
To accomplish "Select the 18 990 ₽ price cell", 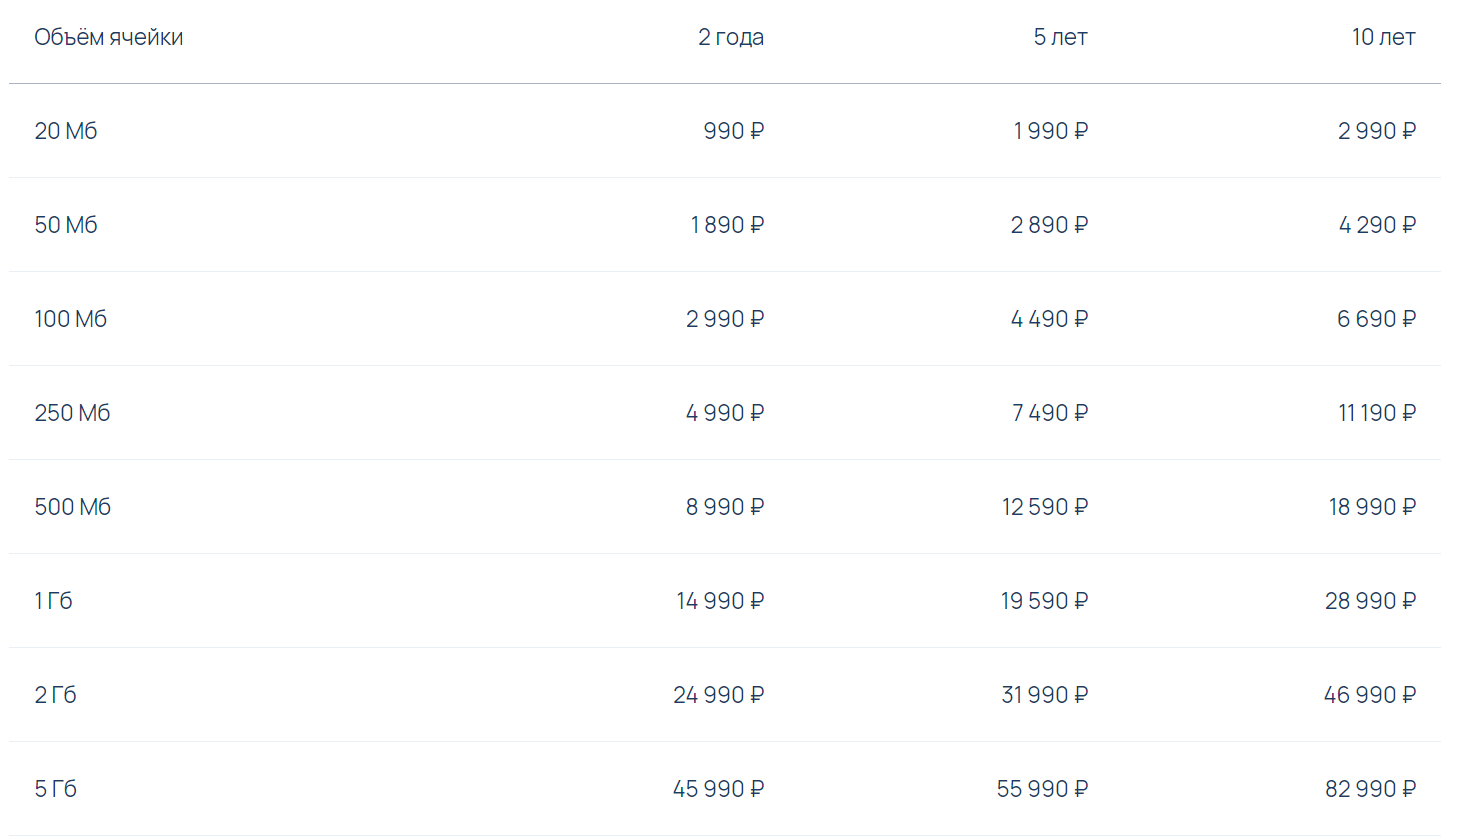I will click(x=1371, y=507).
